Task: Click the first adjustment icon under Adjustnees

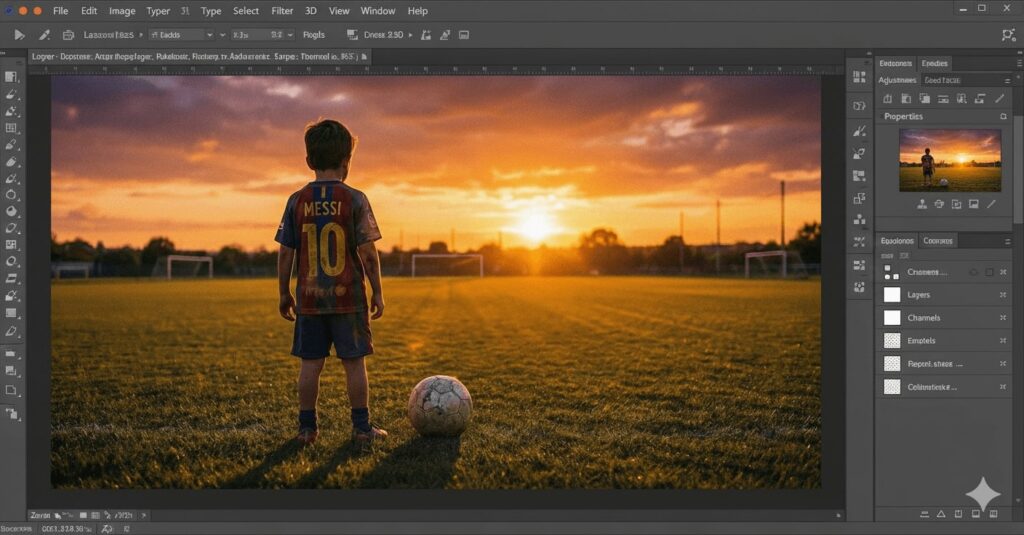Action: [x=888, y=99]
